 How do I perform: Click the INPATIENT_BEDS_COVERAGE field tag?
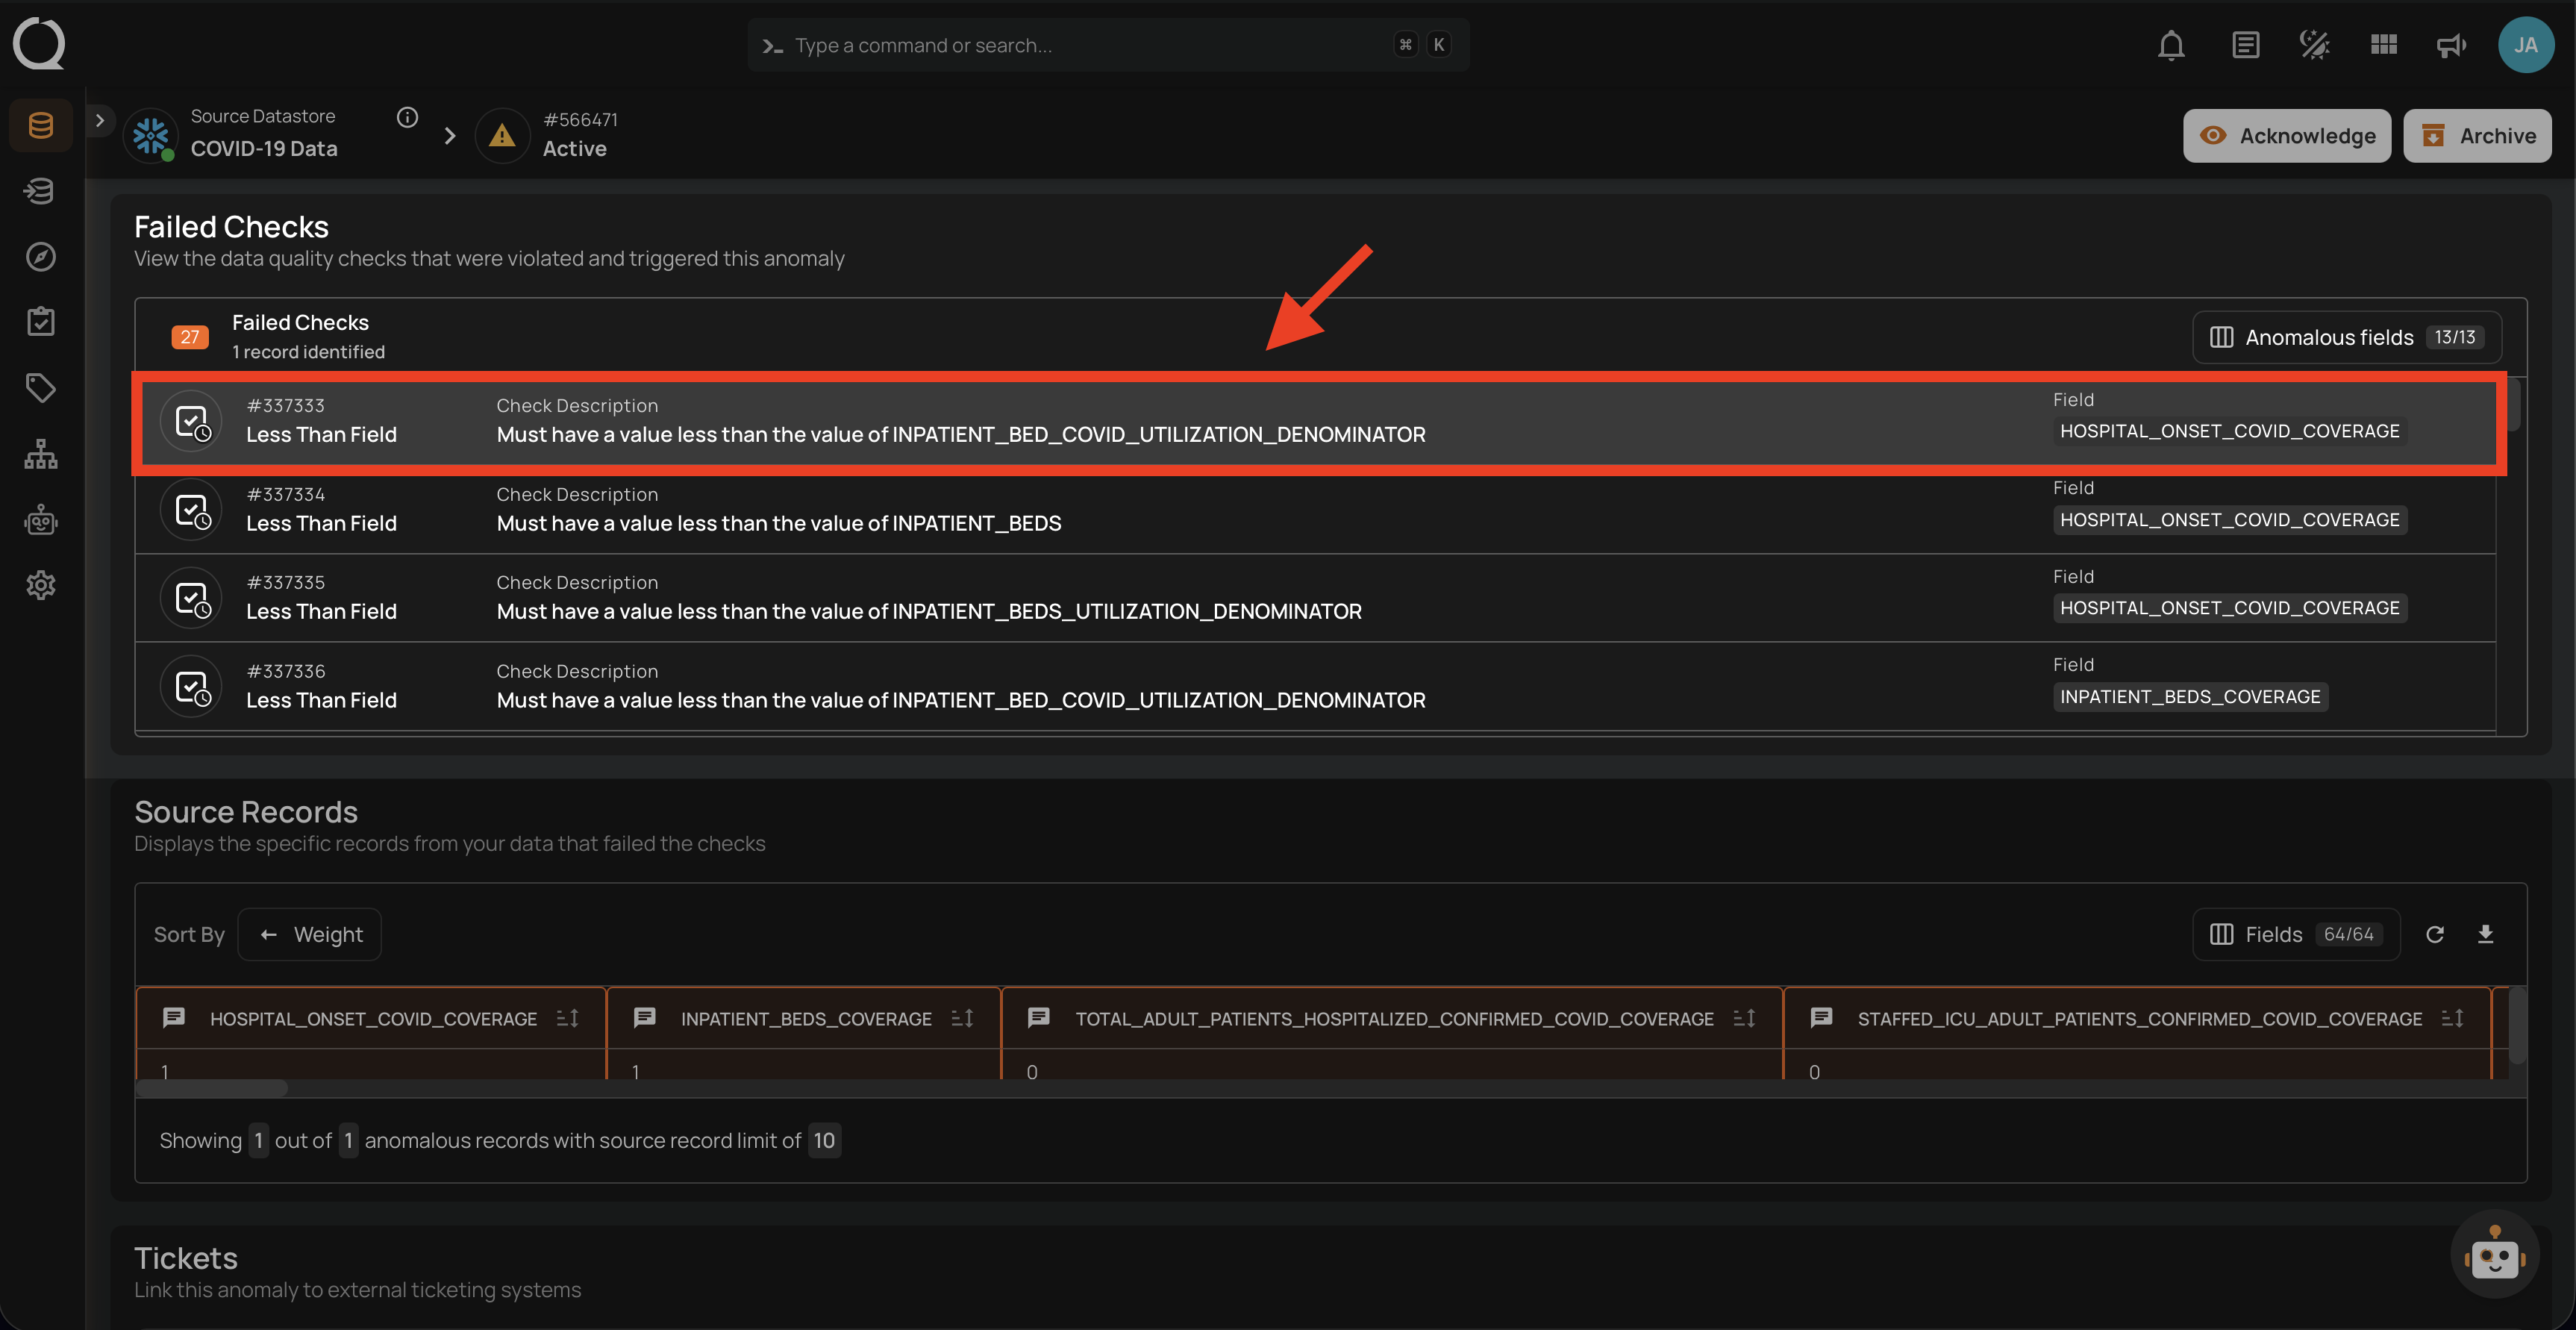point(2190,697)
